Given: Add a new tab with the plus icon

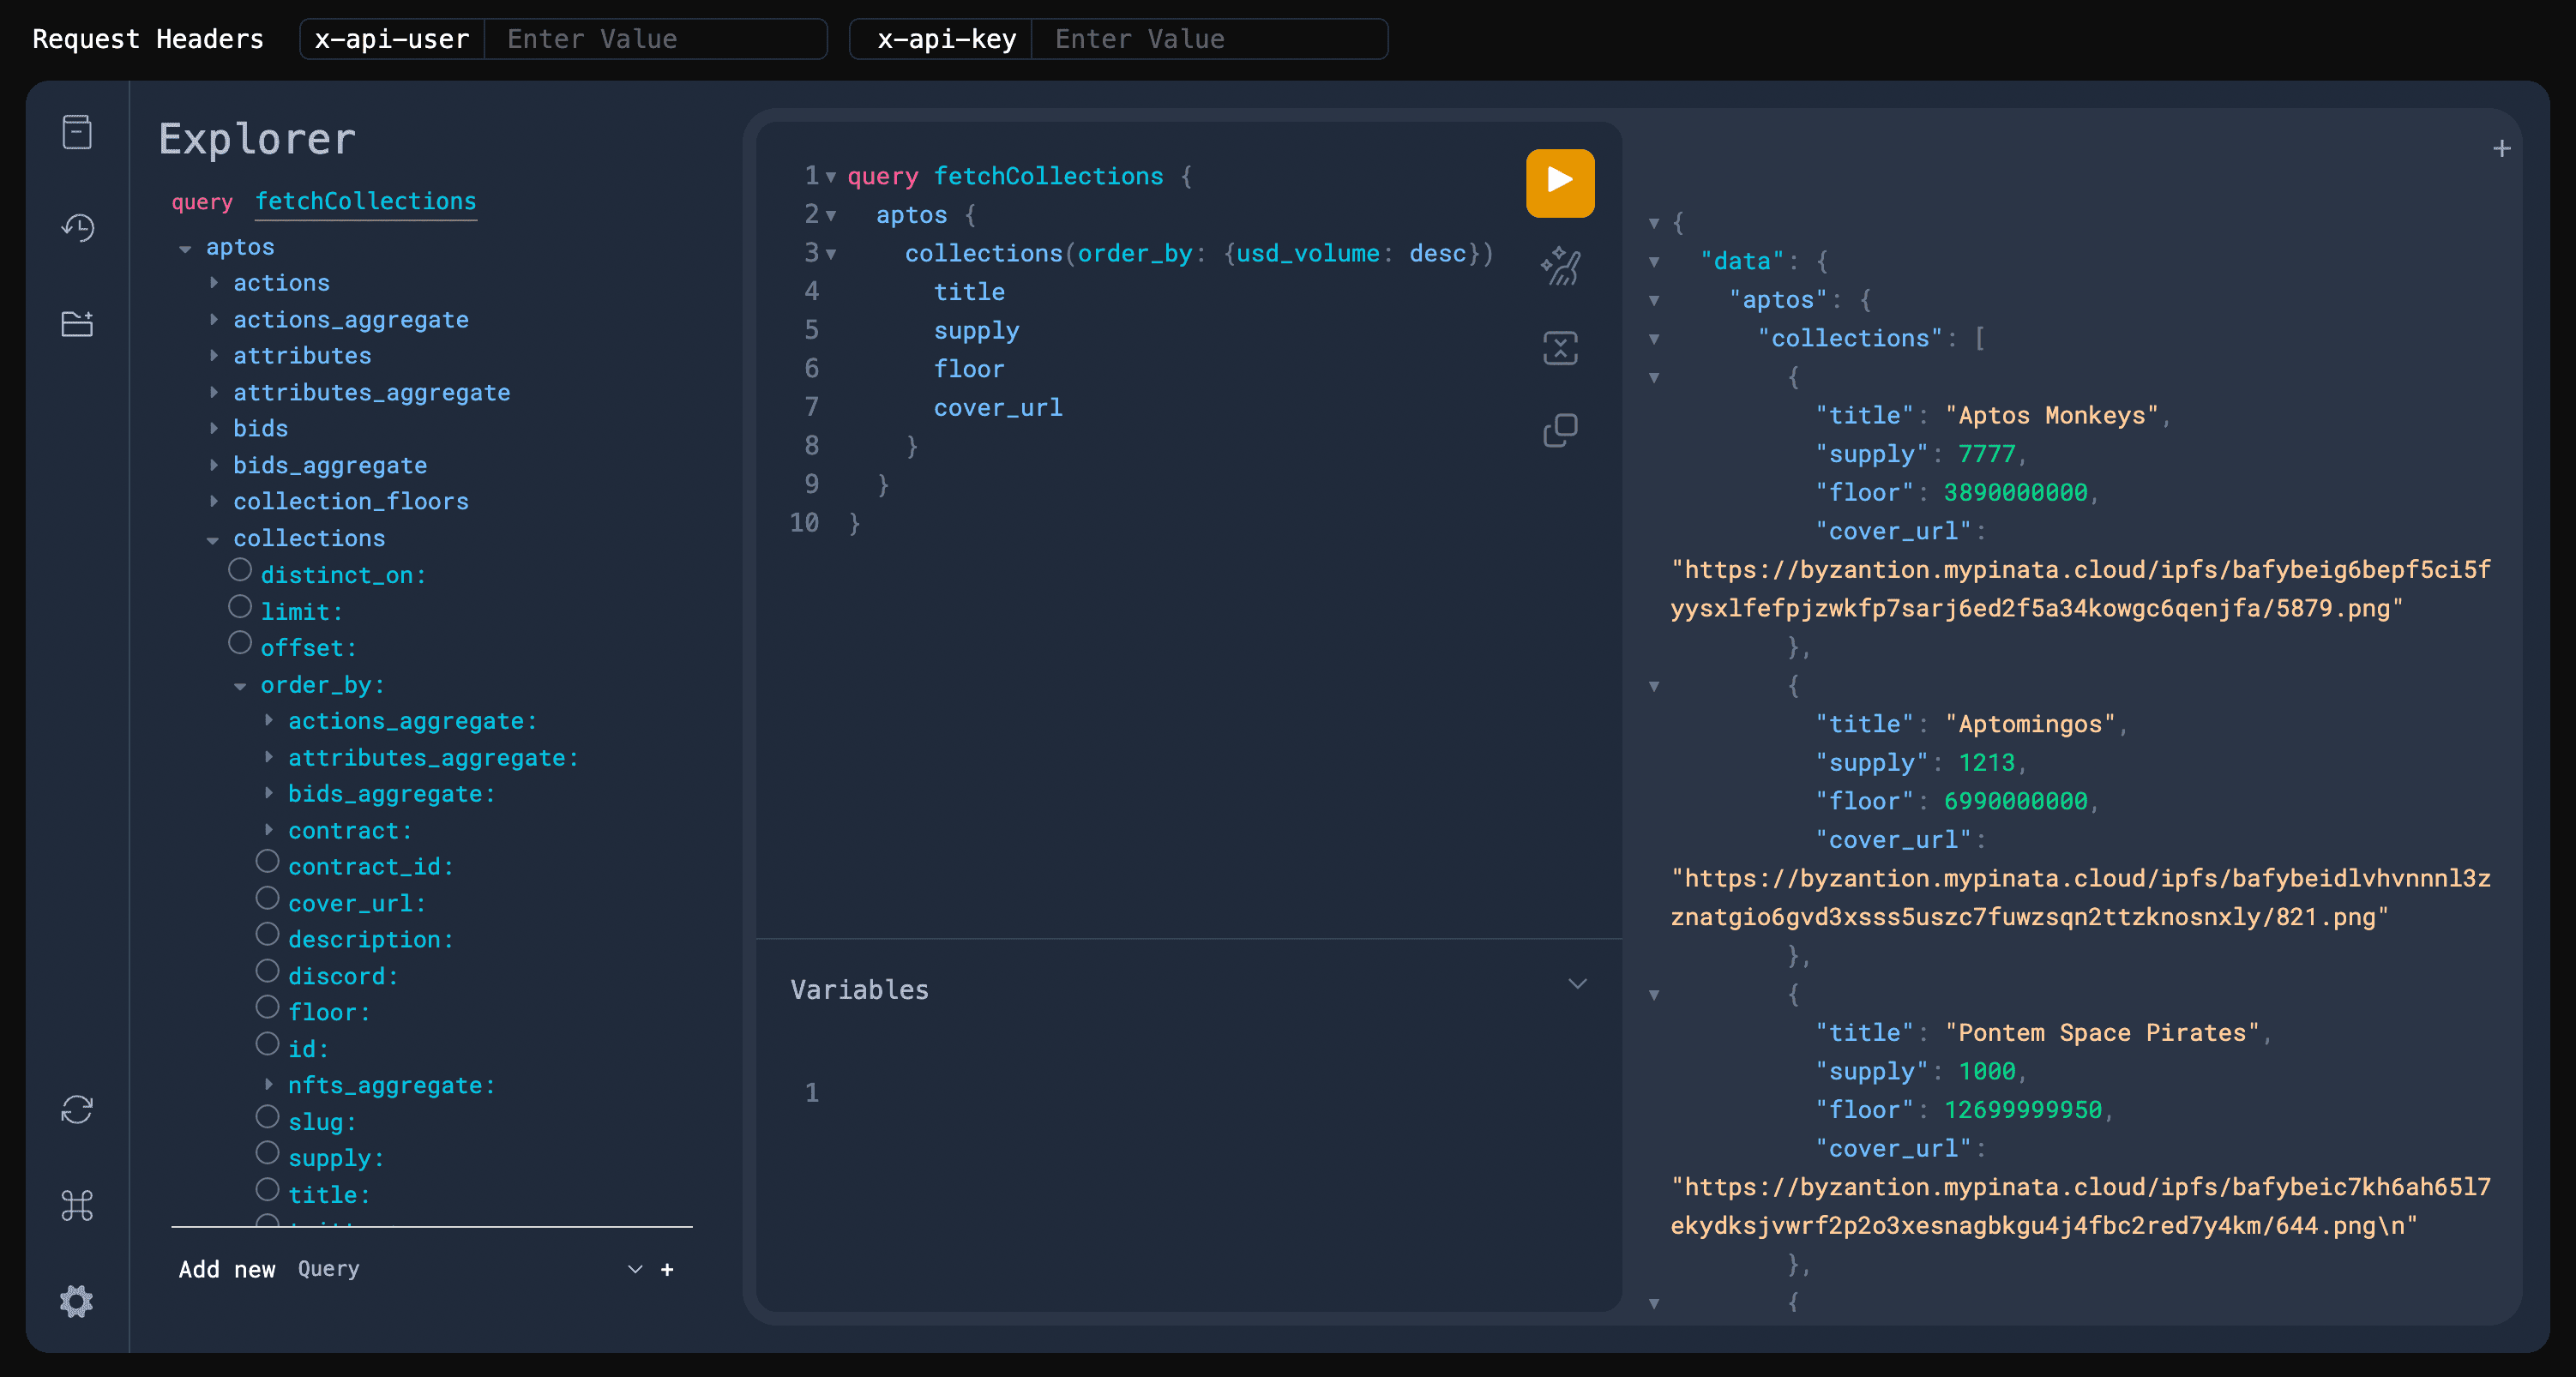Looking at the screenshot, I should click(x=2502, y=148).
